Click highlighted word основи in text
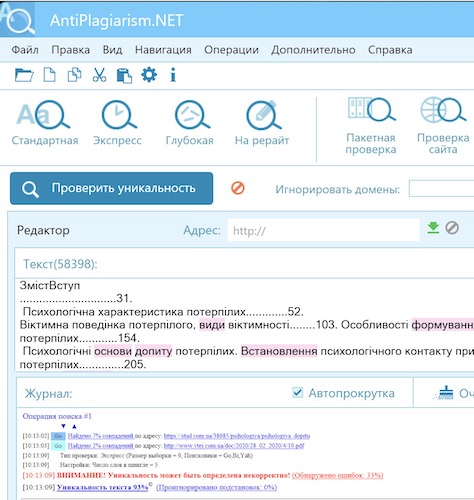 pos(113,351)
